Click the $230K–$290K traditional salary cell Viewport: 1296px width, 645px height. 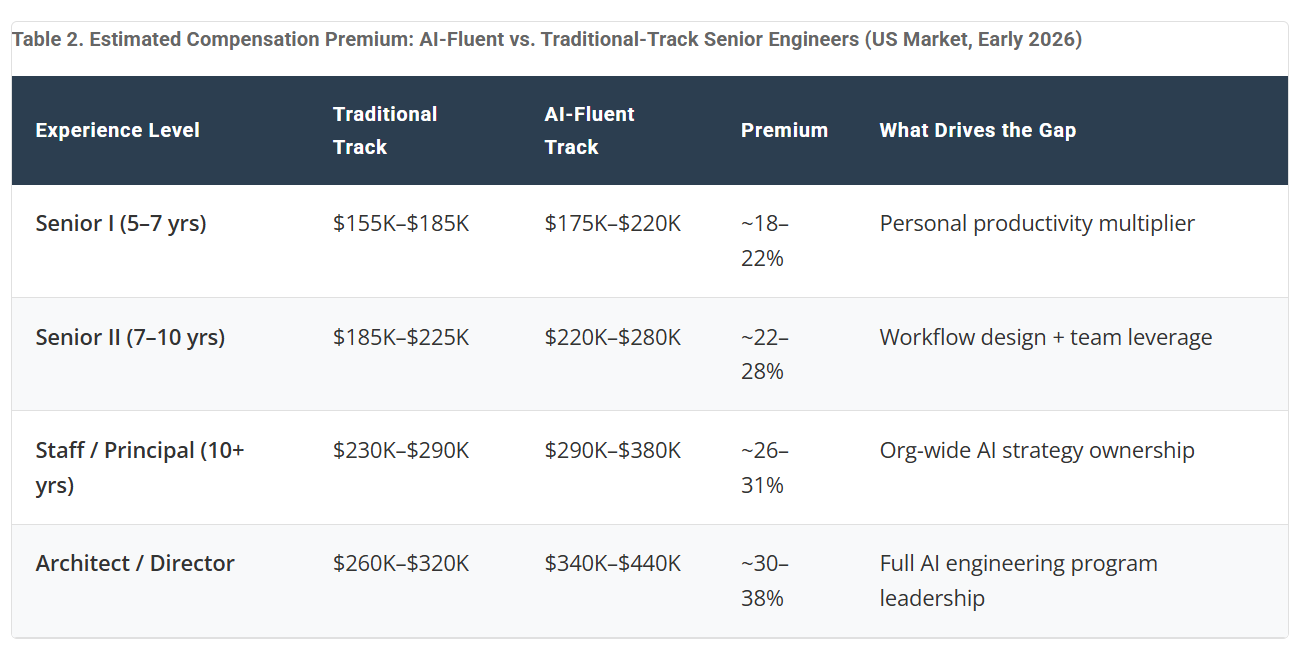pos(401,450)
